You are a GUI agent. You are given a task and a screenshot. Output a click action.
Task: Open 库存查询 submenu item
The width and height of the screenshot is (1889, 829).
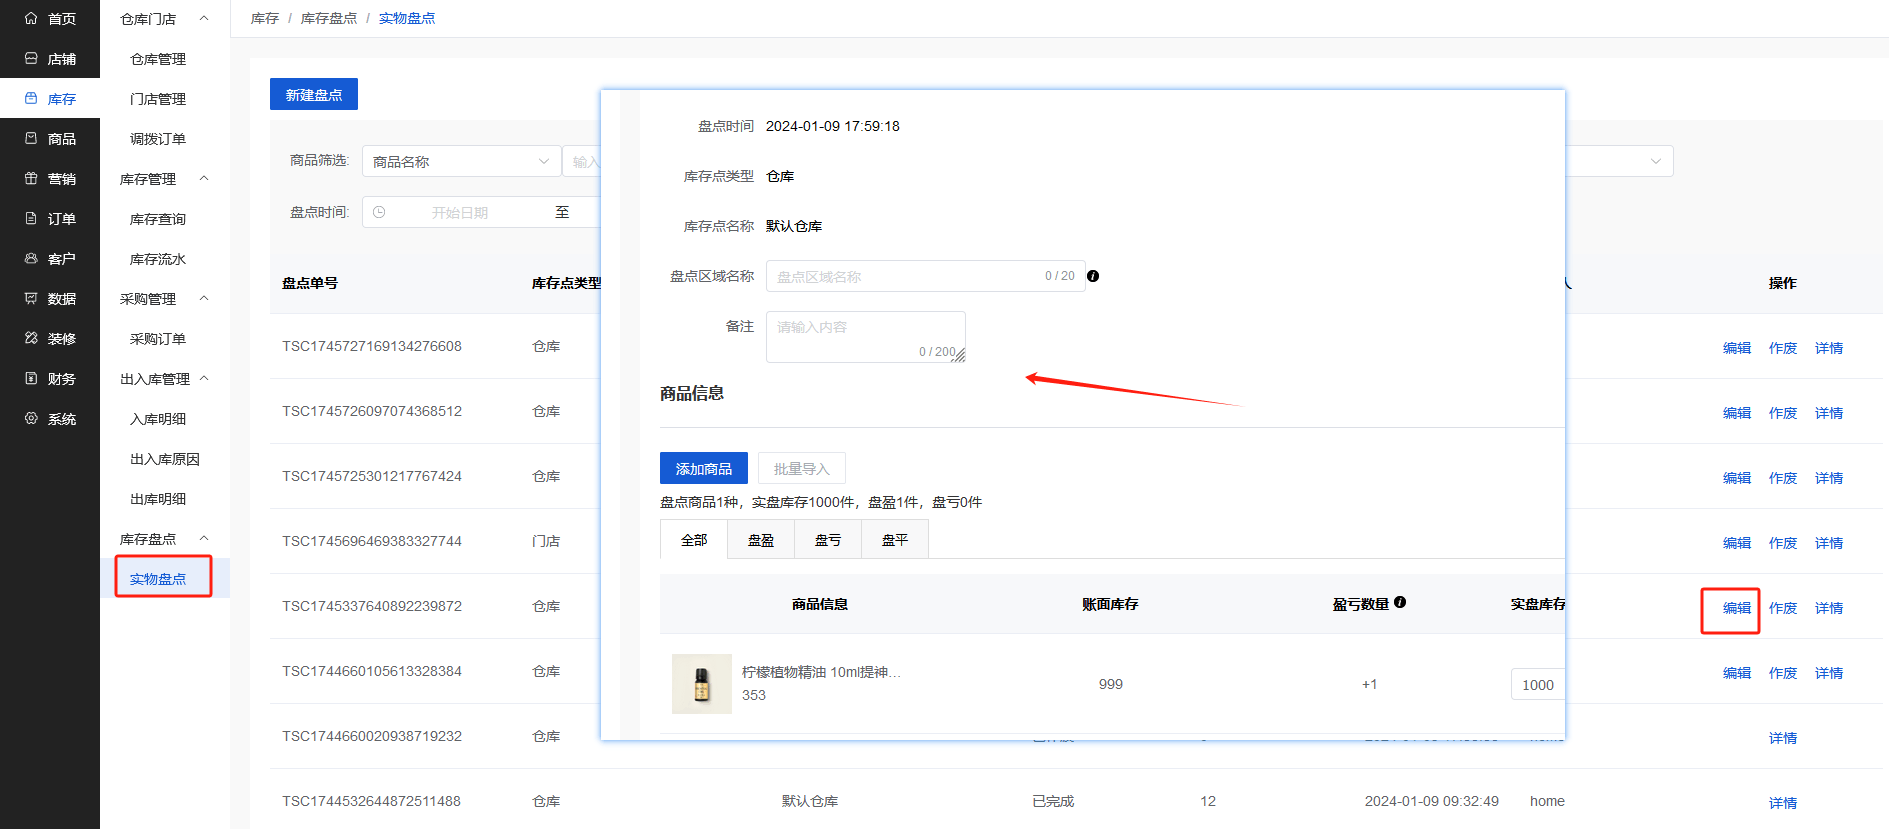158,219
